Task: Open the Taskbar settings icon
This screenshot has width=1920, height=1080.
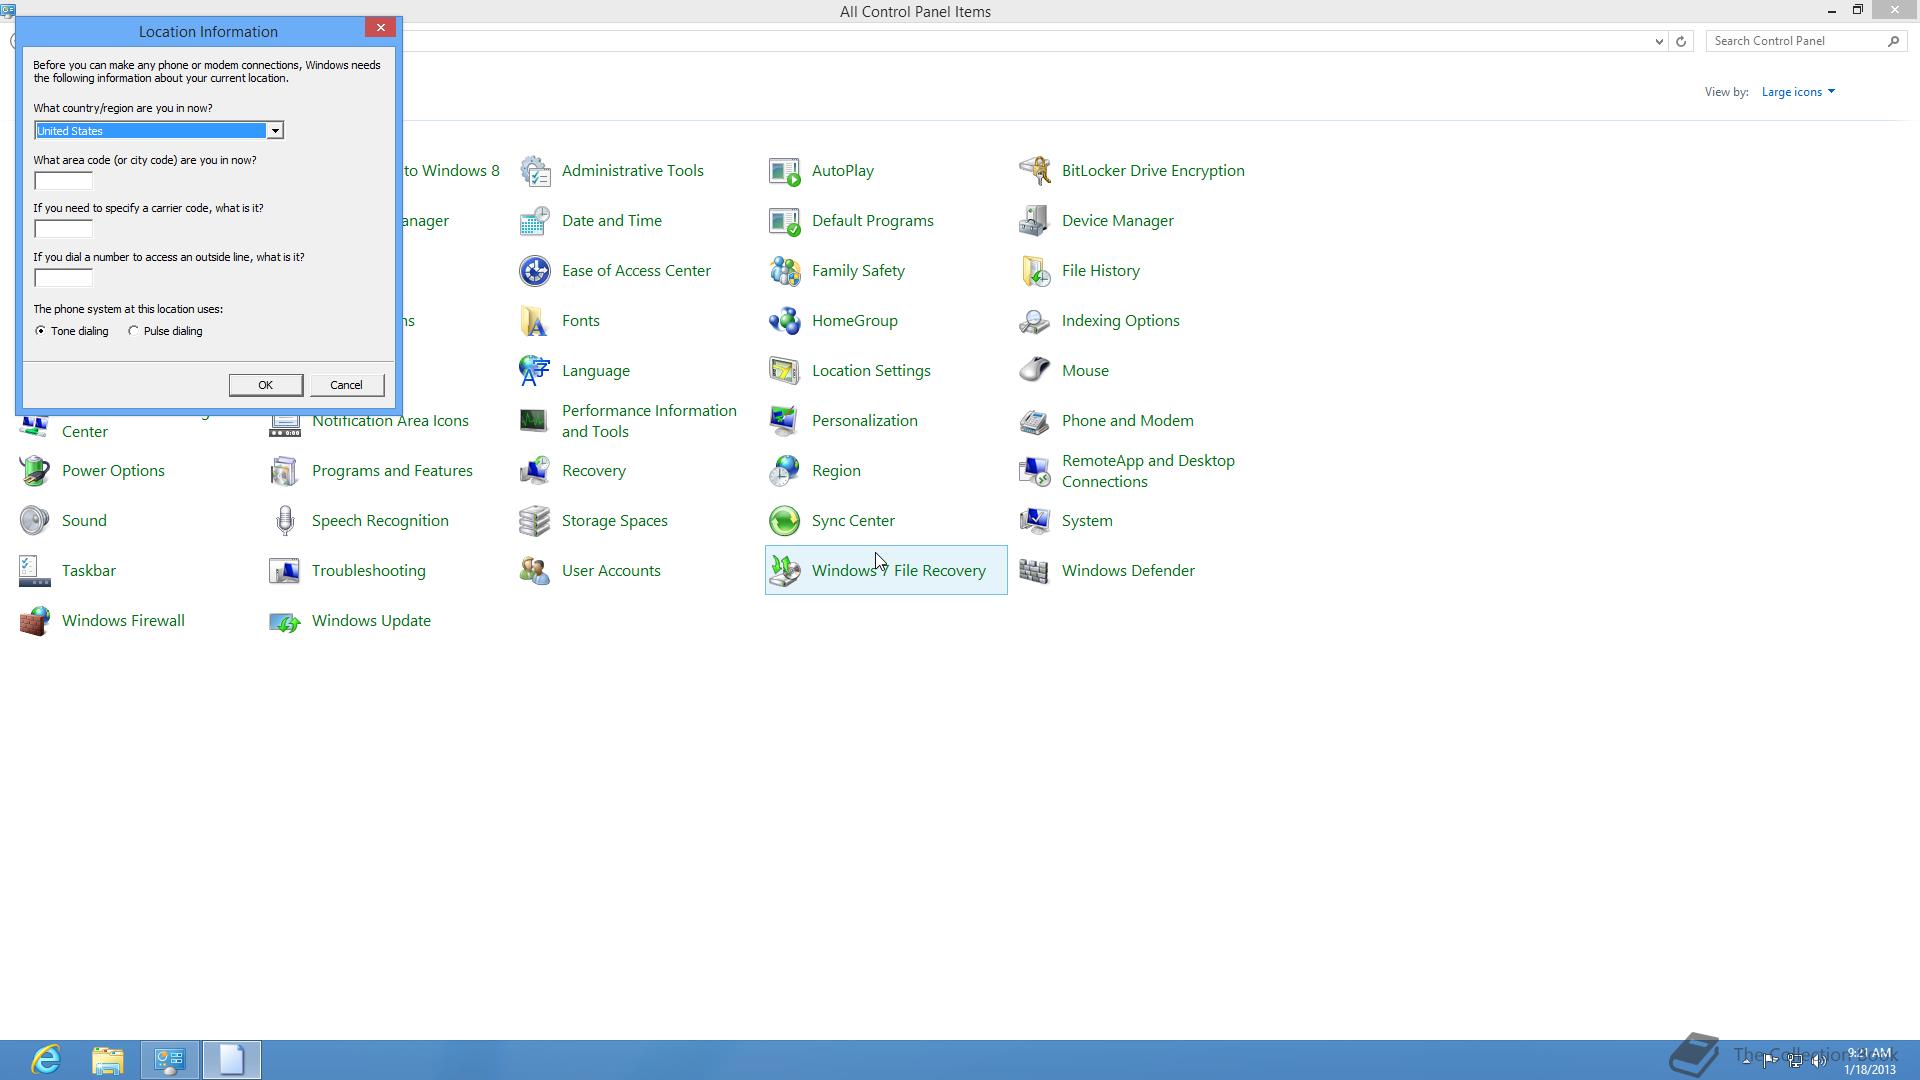Action: 35,571
